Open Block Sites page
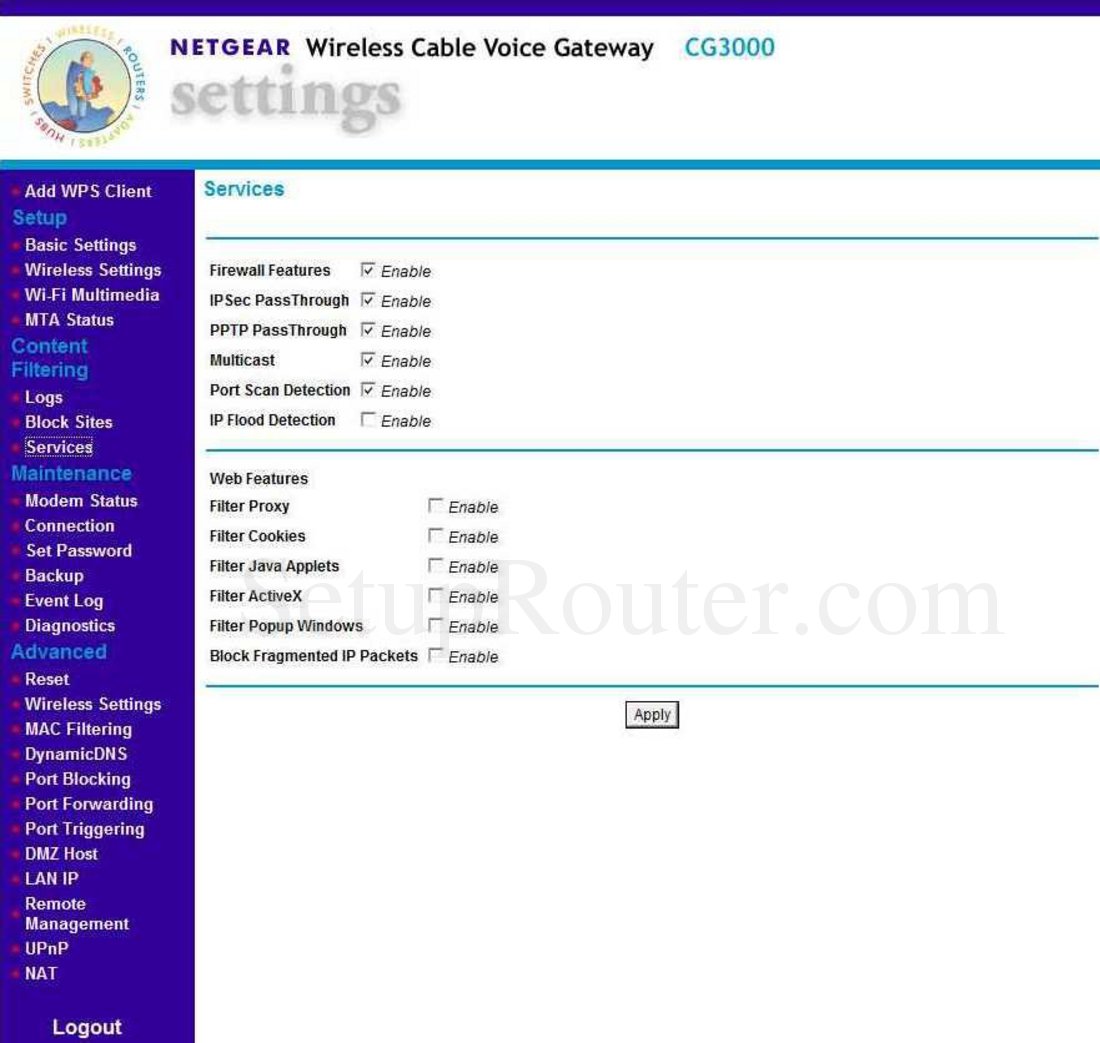 click(69, 422)
